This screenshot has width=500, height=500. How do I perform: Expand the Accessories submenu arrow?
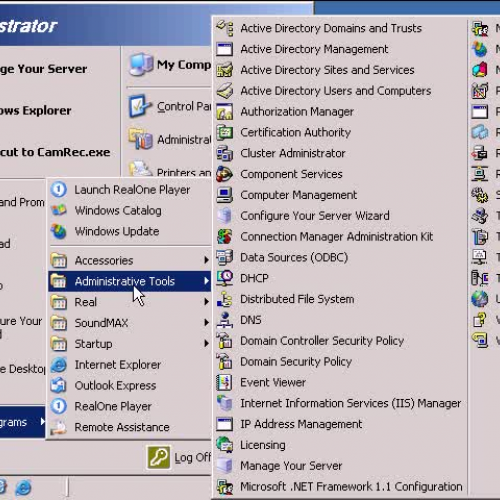click(x=206, y=260)
